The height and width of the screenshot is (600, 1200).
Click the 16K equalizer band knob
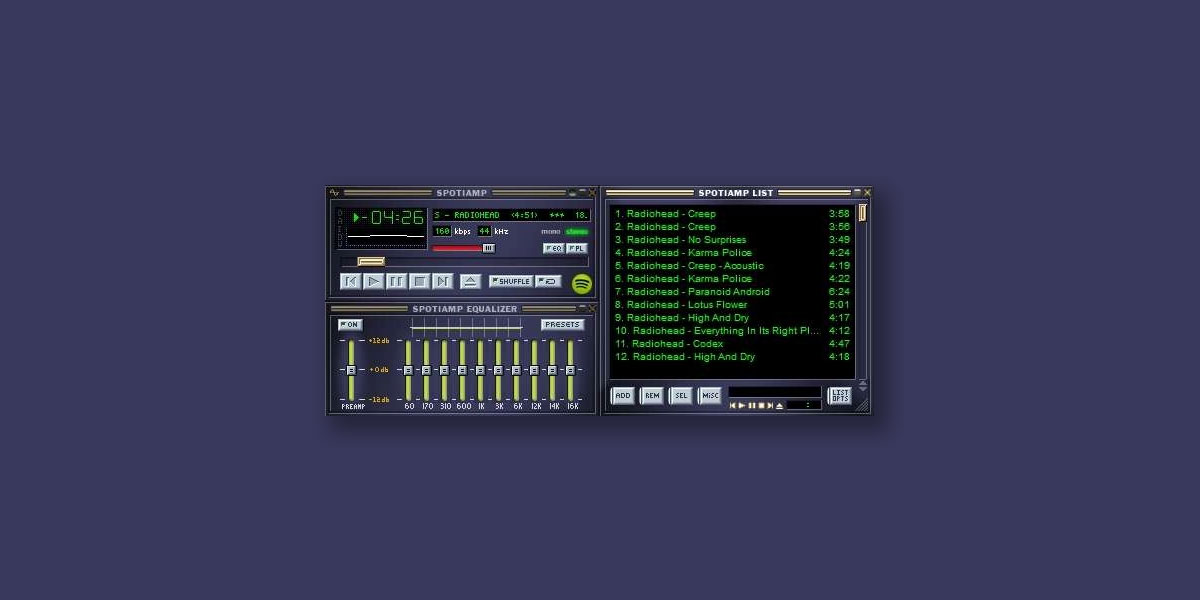(x=570, y=370)
